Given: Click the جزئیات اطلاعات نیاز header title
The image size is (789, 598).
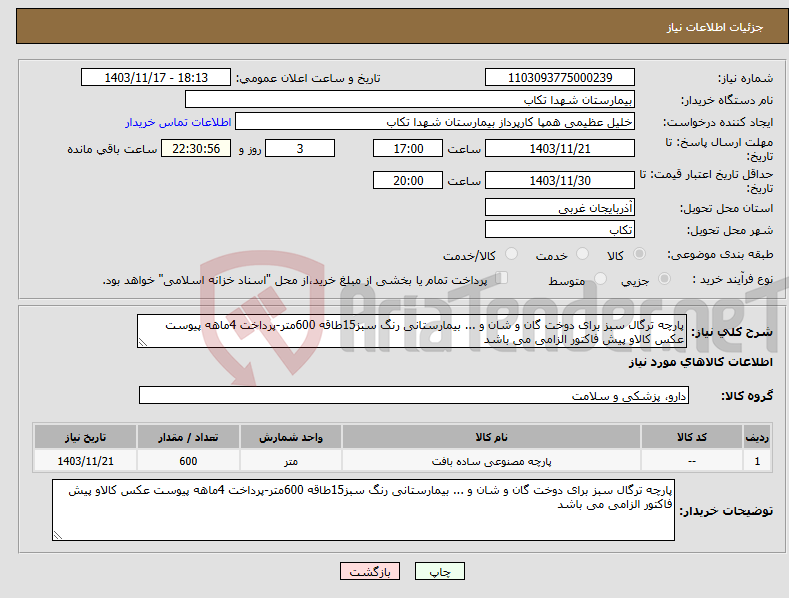Looking at the screenshot, I should coord(715,27).
